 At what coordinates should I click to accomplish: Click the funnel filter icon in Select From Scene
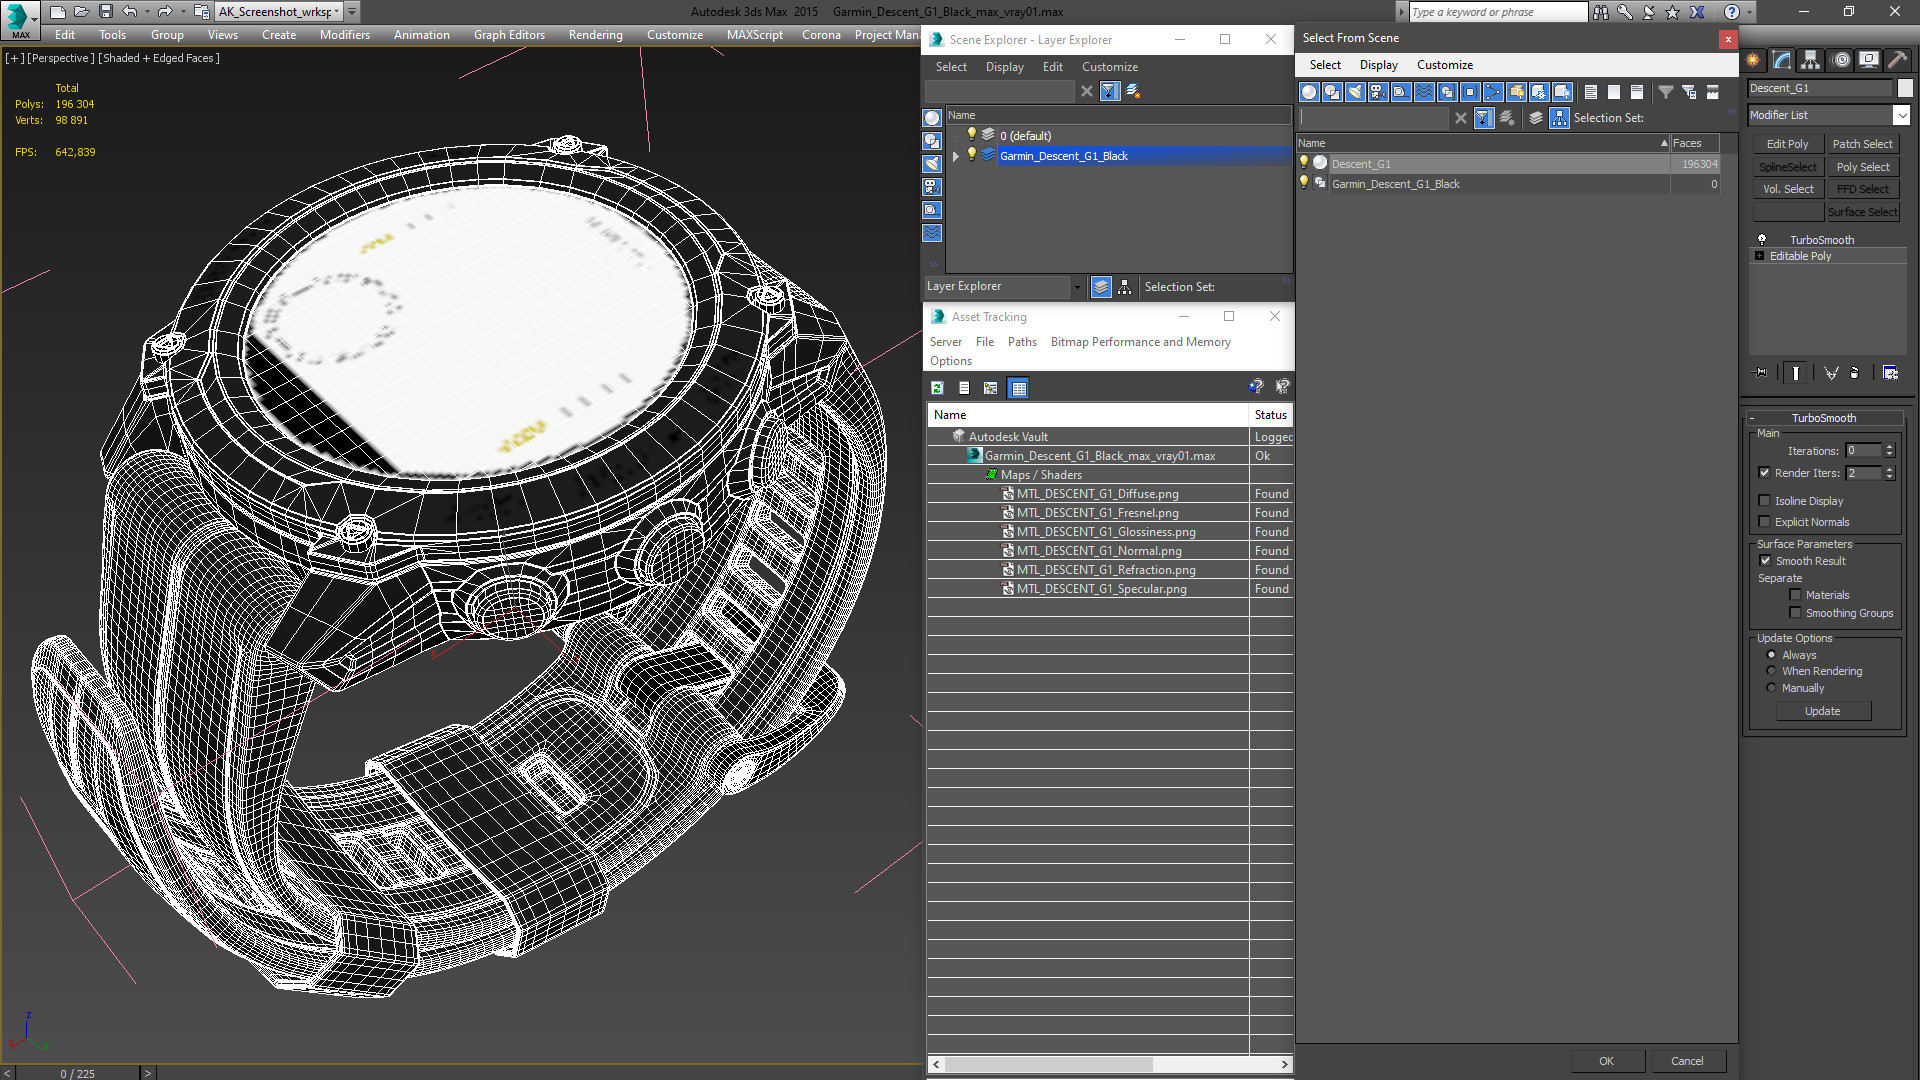pyautogui.click(x=1666, y=92)
